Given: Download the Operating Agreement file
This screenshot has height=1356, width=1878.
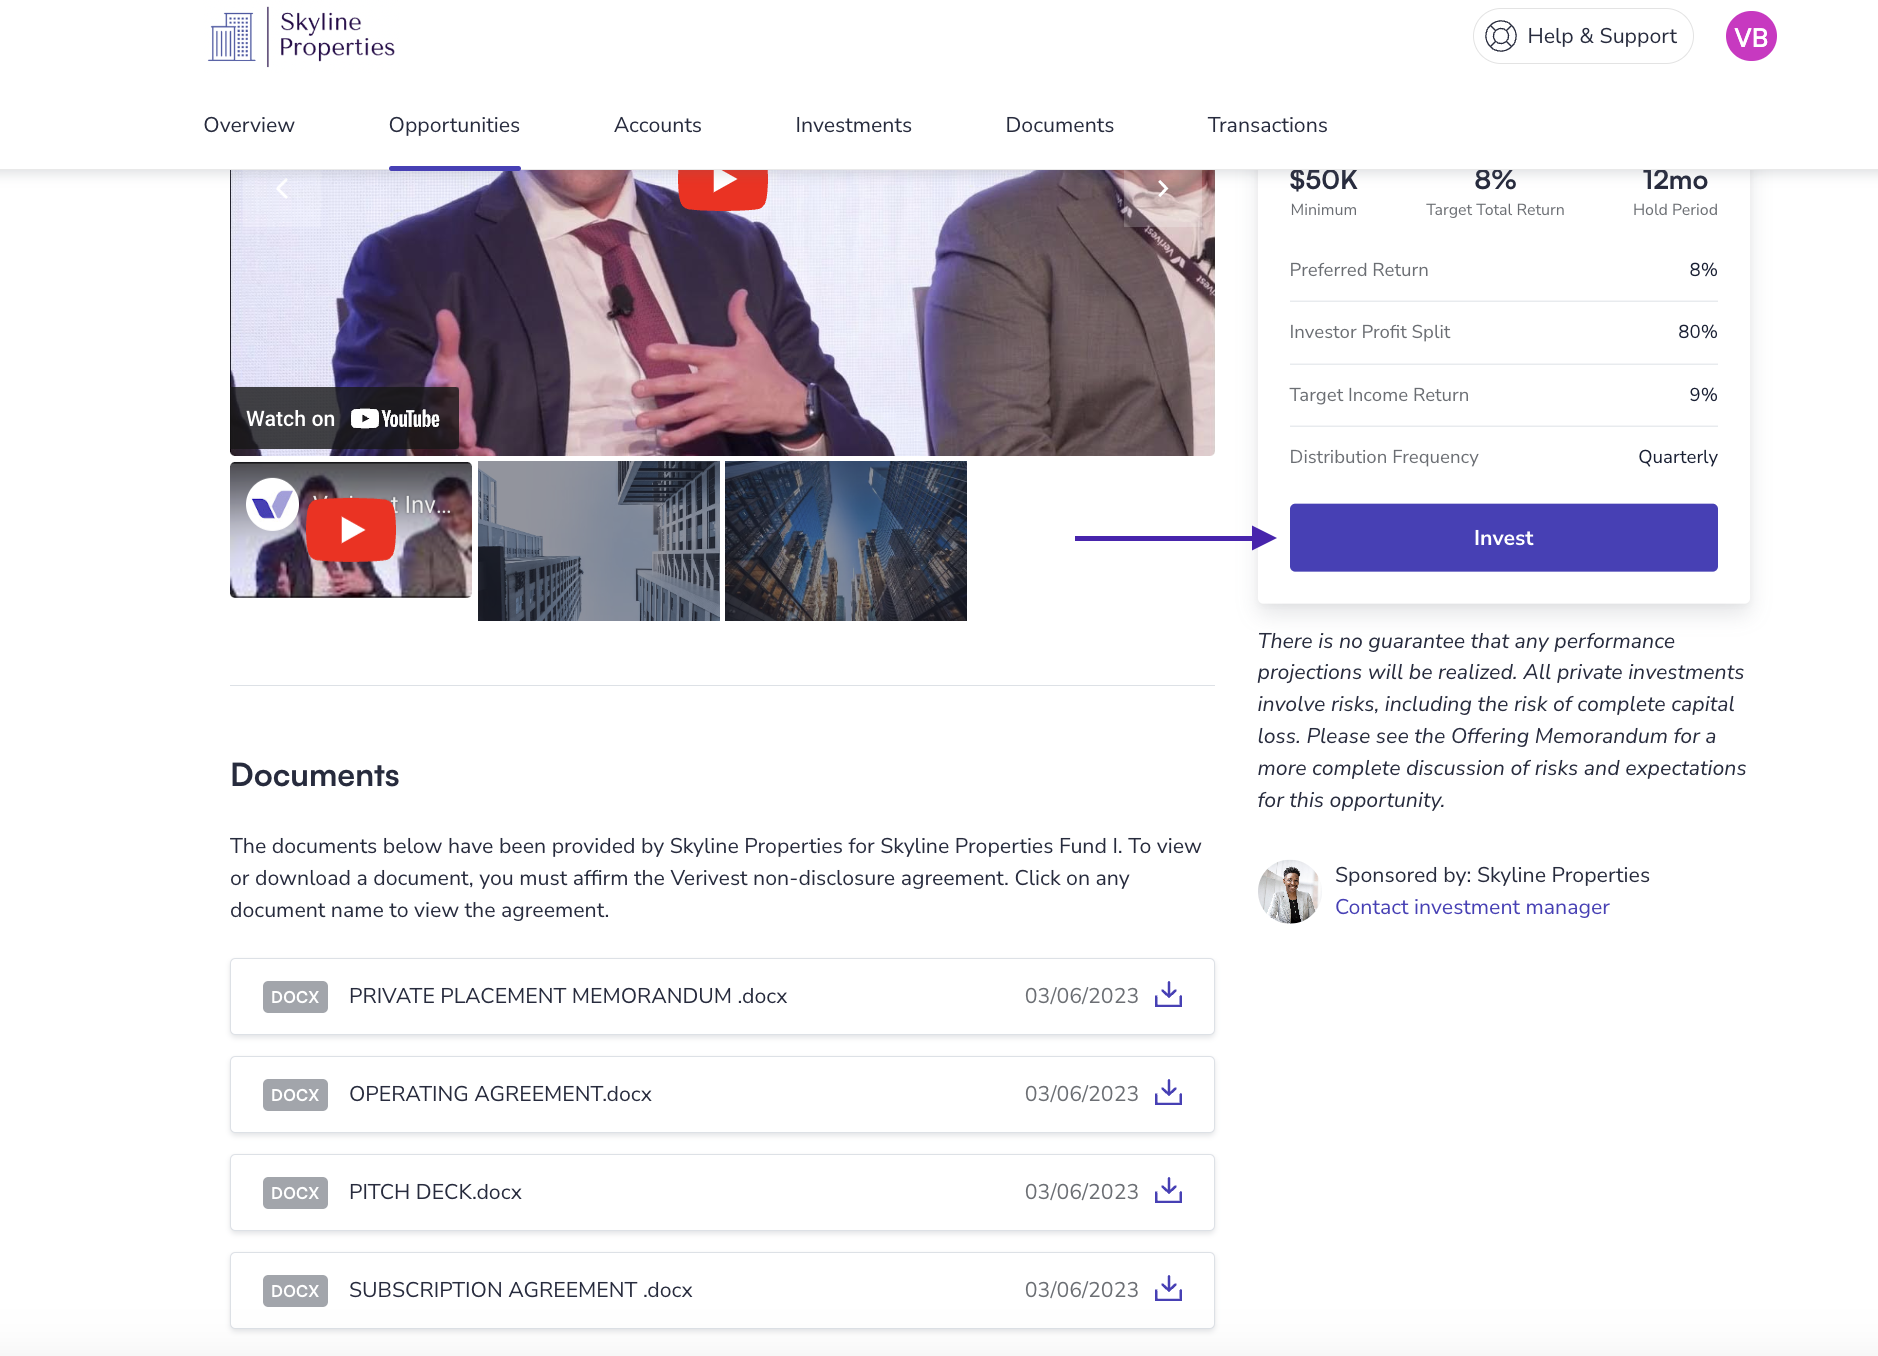Looking at the screenshot, I should (x=1168, y=1093).
